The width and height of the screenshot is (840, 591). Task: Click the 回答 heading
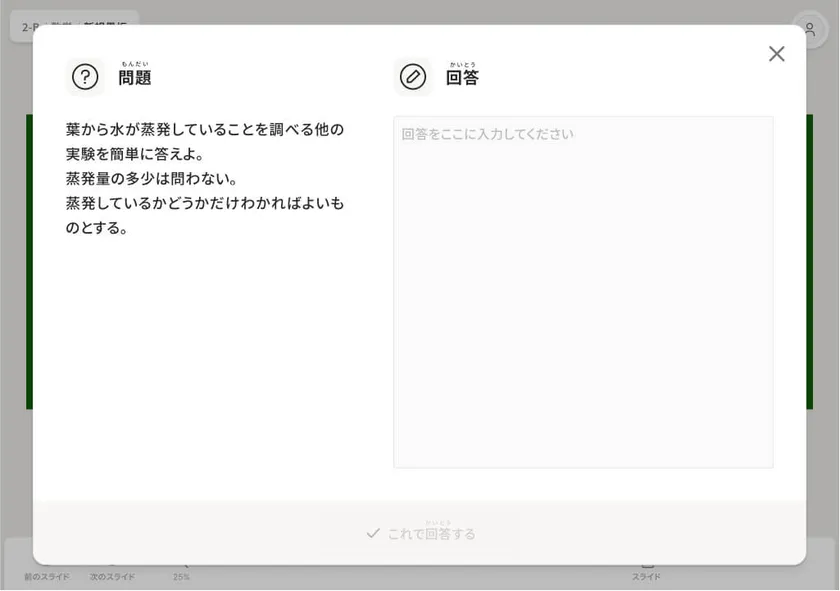pyautogui.click(x=462, y=77)
